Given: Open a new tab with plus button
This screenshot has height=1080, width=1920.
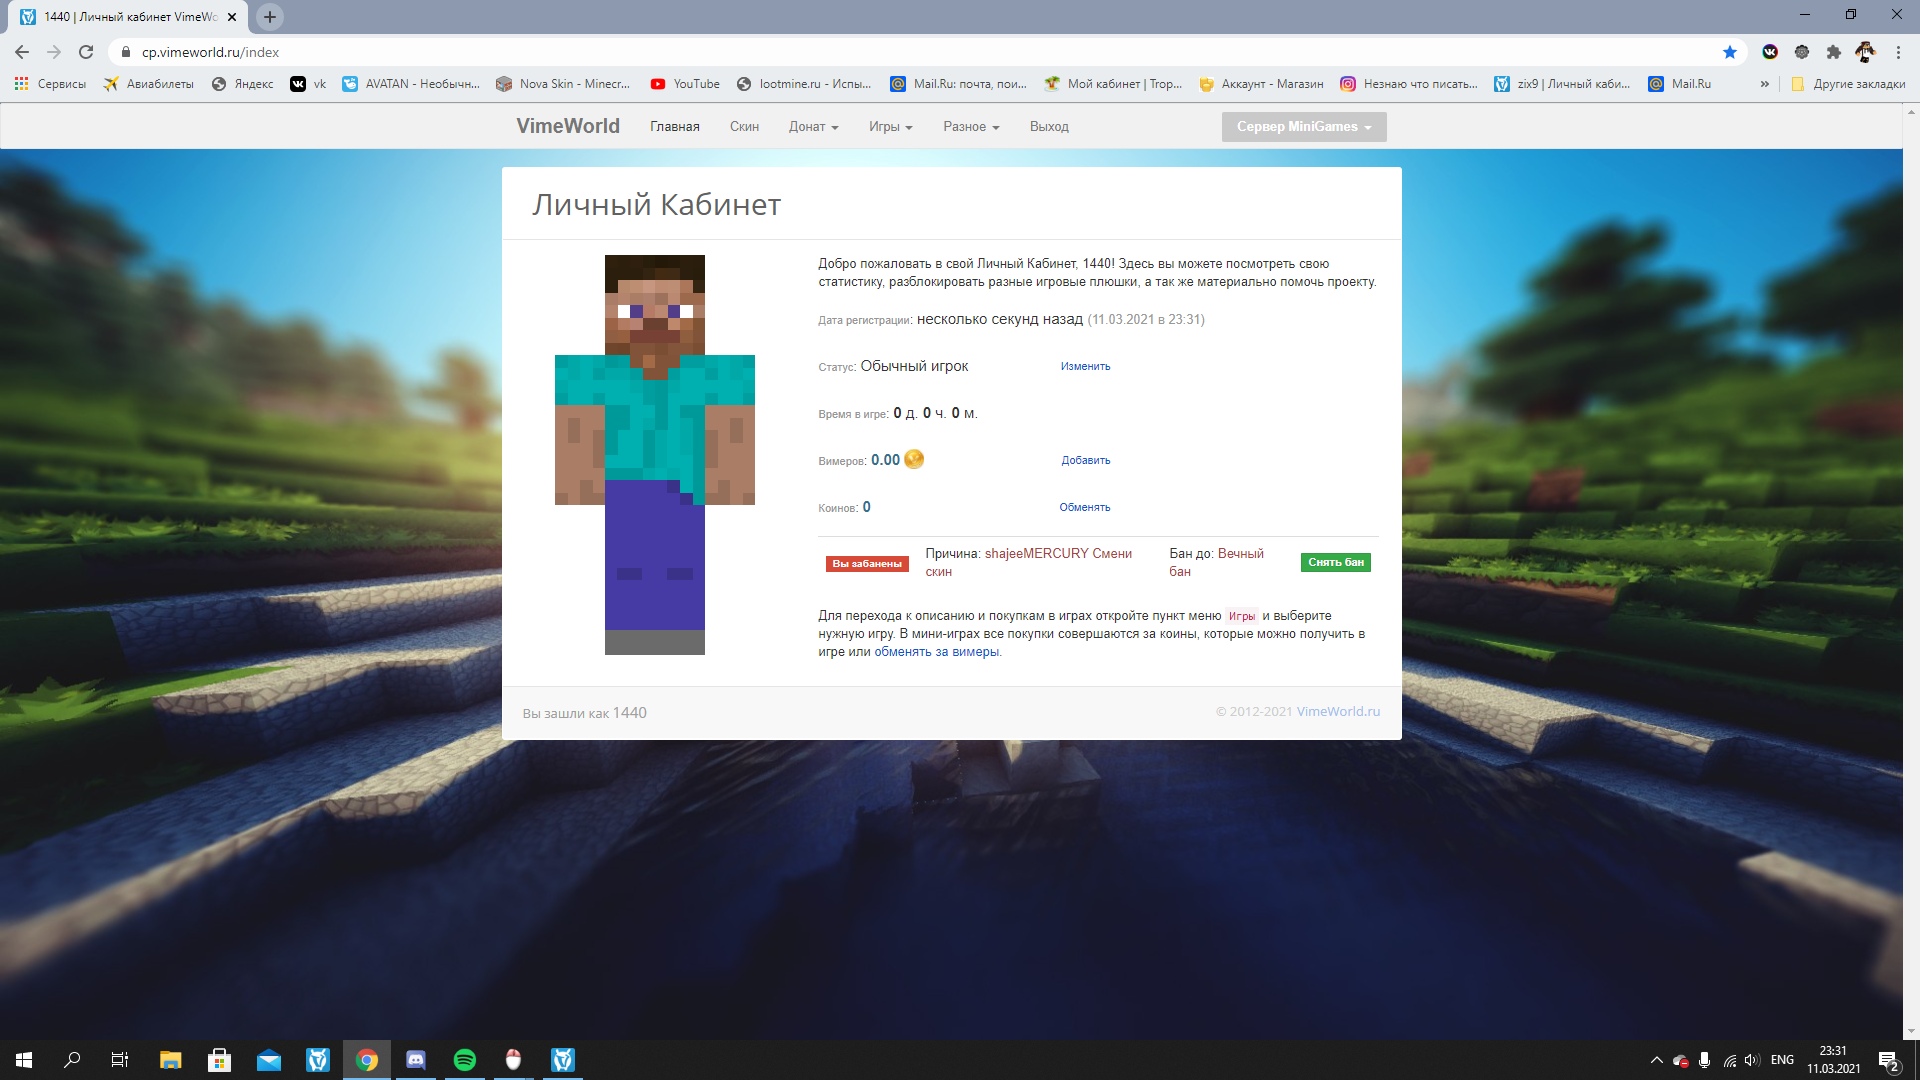Looking at the screenshot, I should pos(270,17).
